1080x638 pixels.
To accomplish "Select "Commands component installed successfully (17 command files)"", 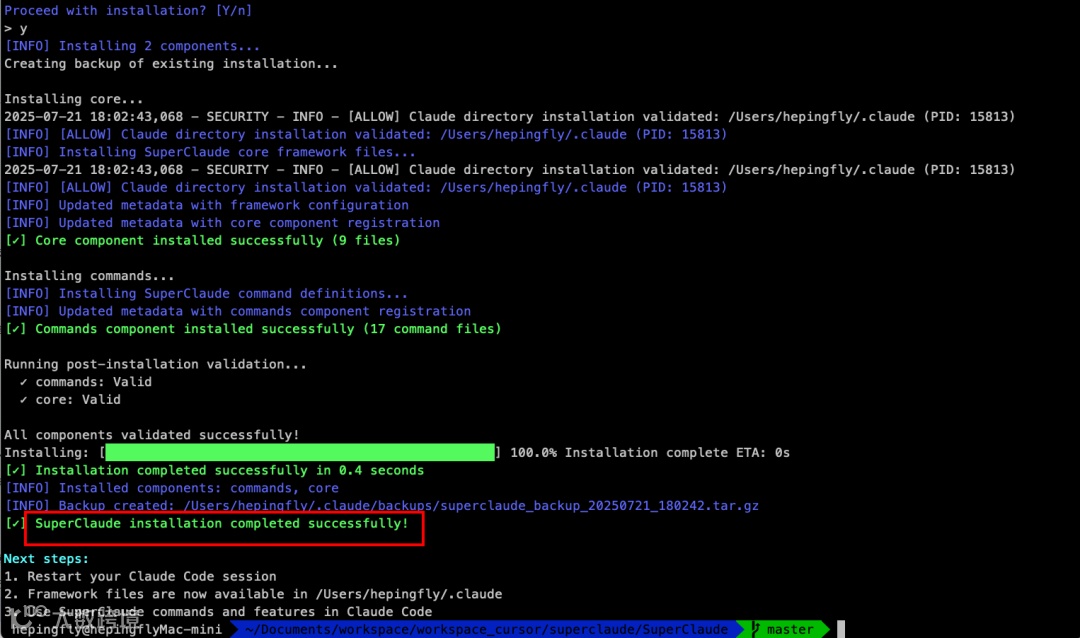I will coord(269,329).
